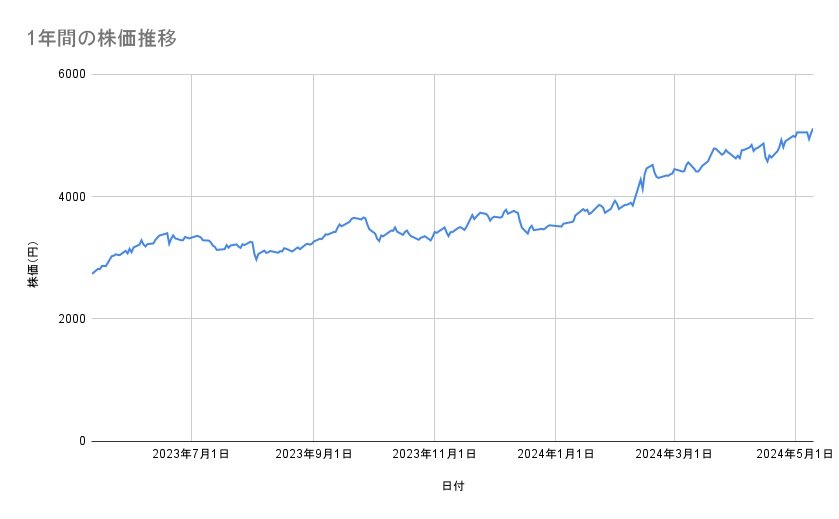This screenshot has width=839, height=519.
Task: Click the 4000 y-axis tick label
Action: click(70, 197)
